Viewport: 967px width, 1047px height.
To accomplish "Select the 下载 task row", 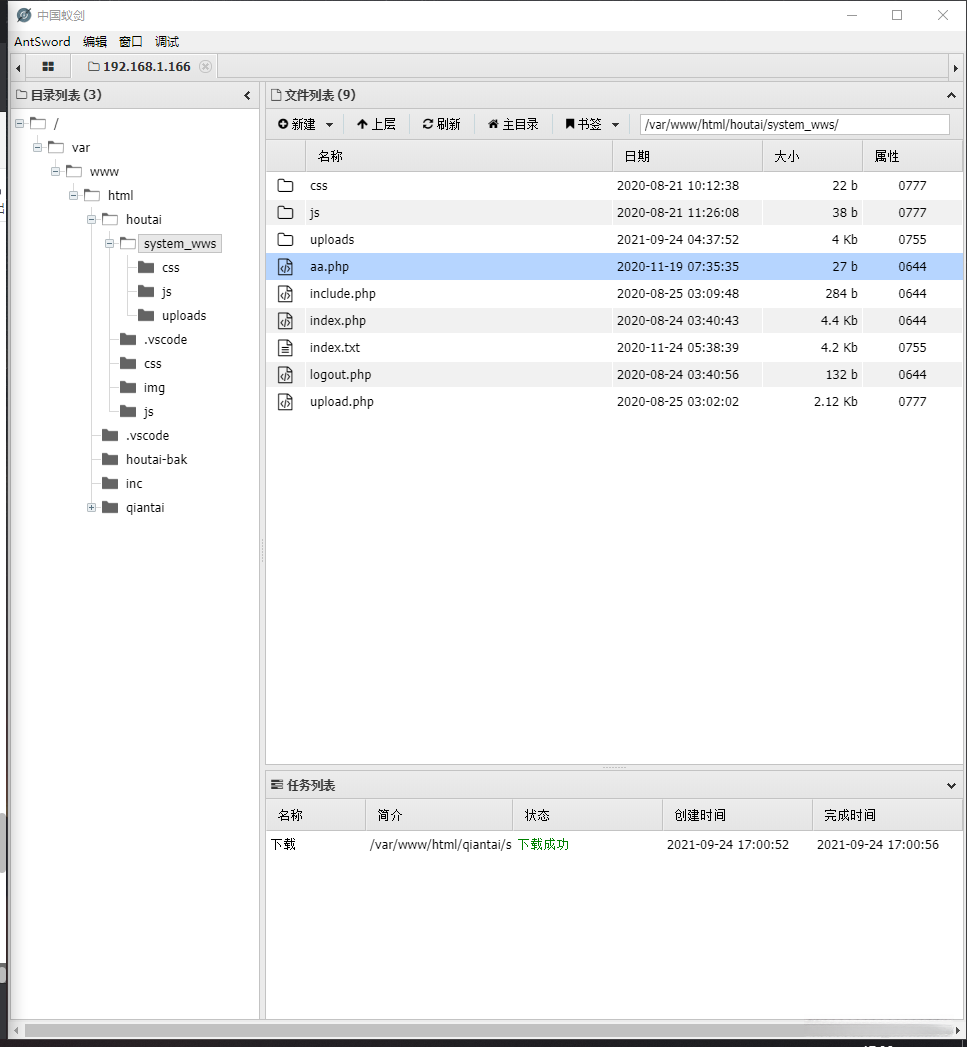I will coord(614,845).
